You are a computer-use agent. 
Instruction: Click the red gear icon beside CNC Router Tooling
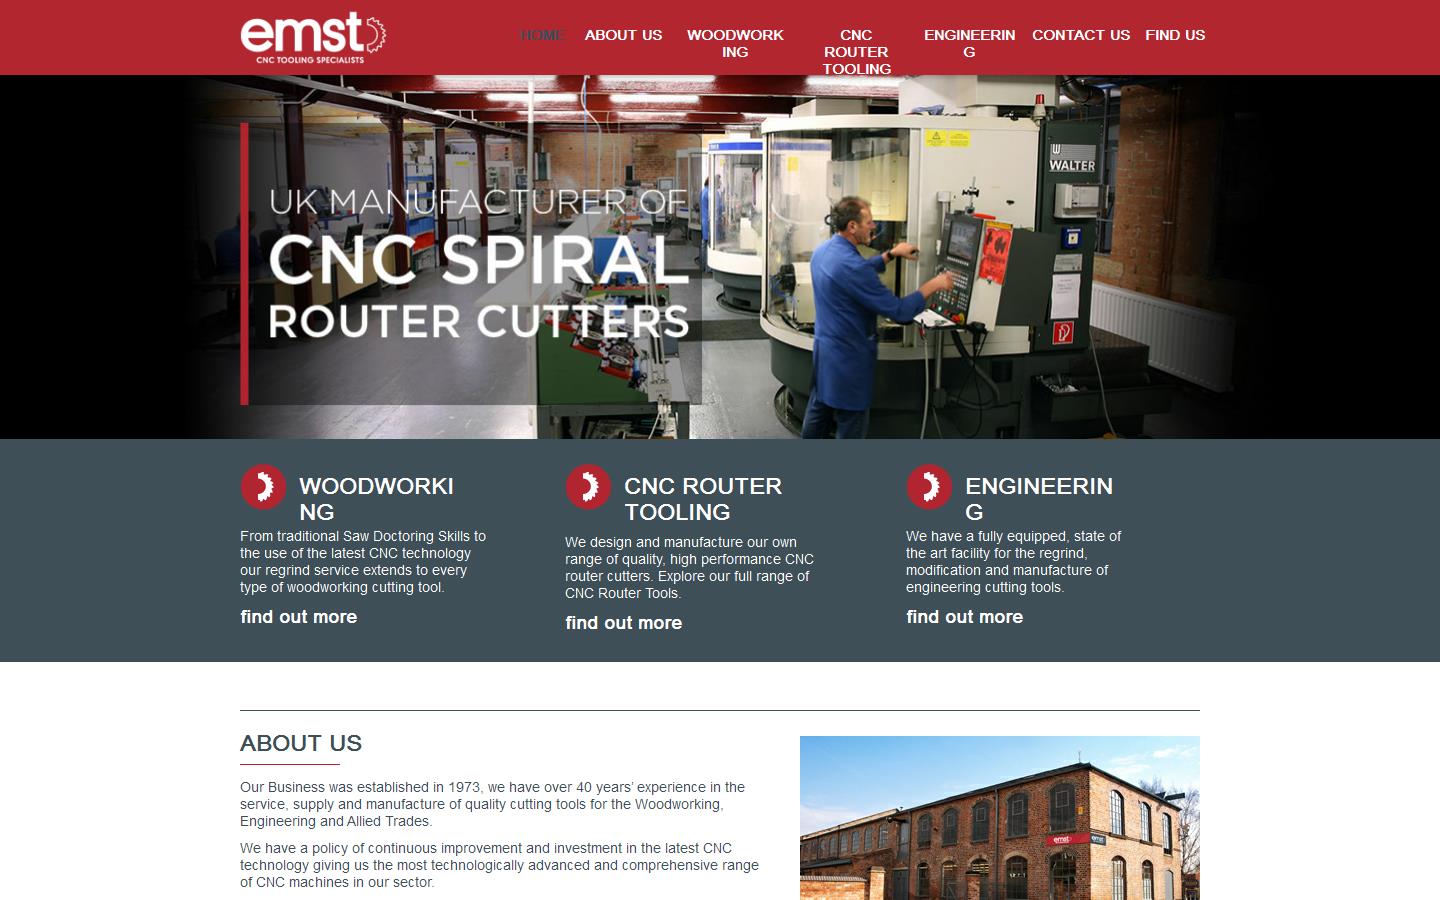coord(588,487)
